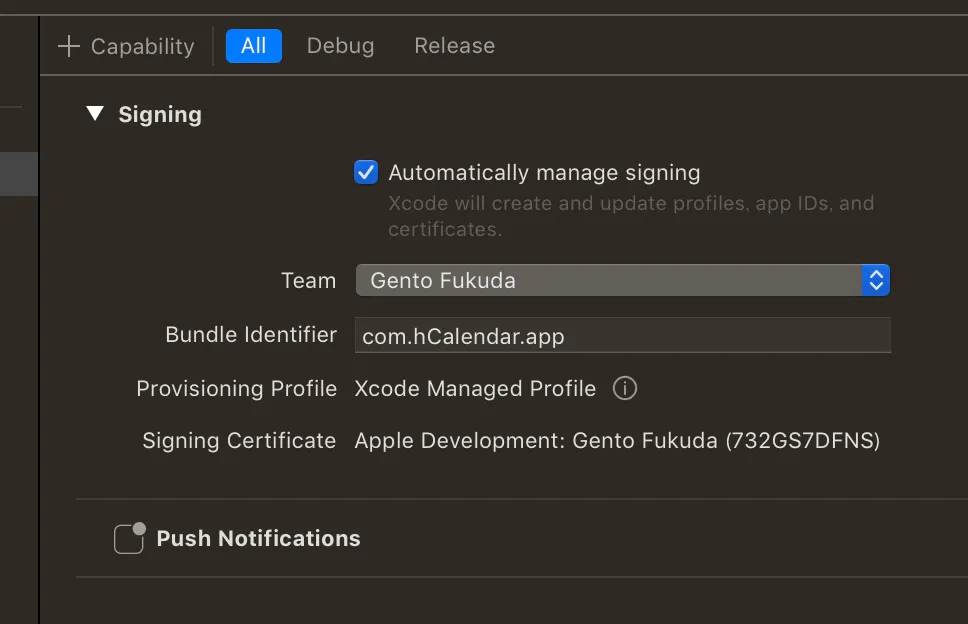
Task: Click the 'Automatically manage signing' label text
Action: click(544, 173)
